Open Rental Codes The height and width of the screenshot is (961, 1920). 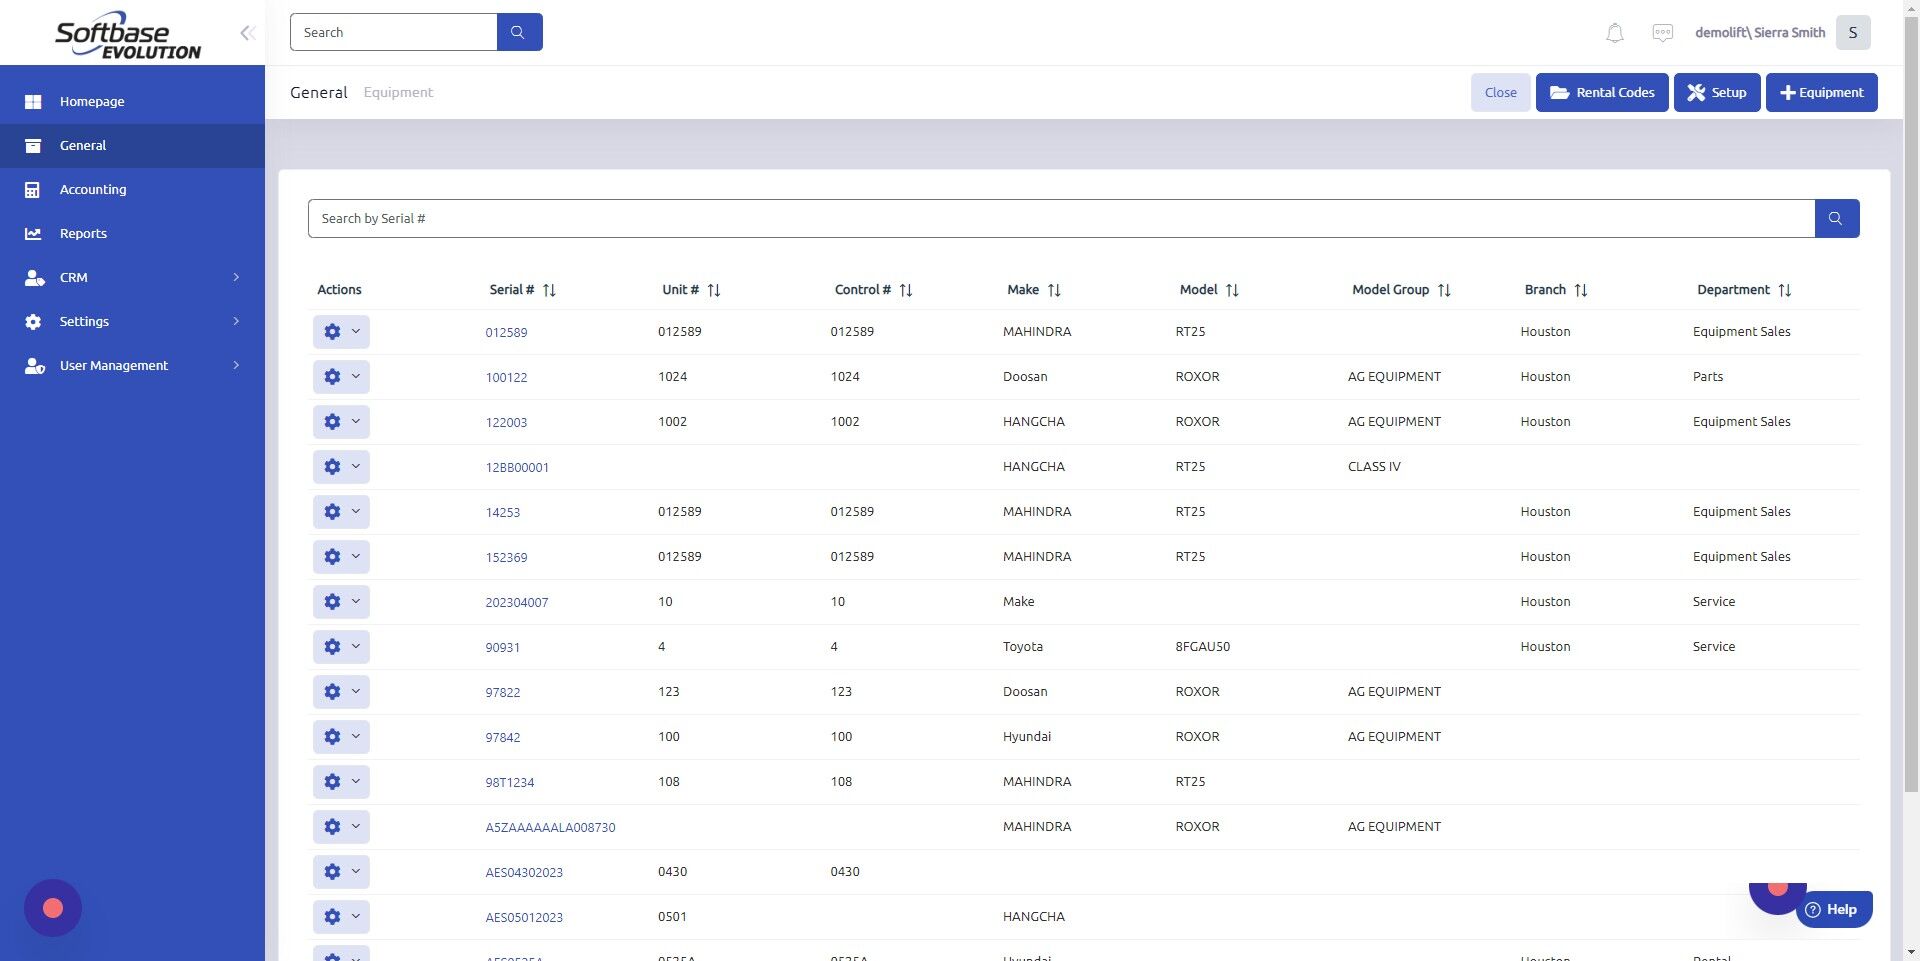point(1601,92)
